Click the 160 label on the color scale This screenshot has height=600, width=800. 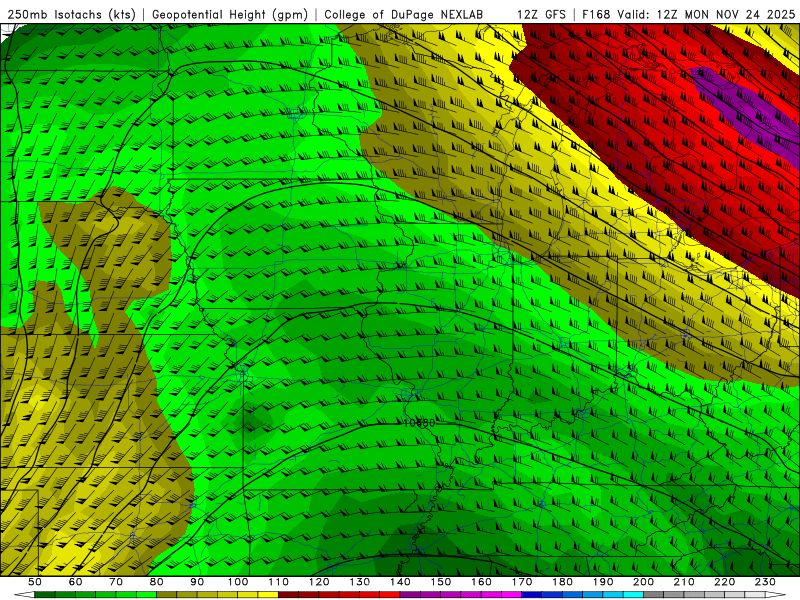(481, 582)
